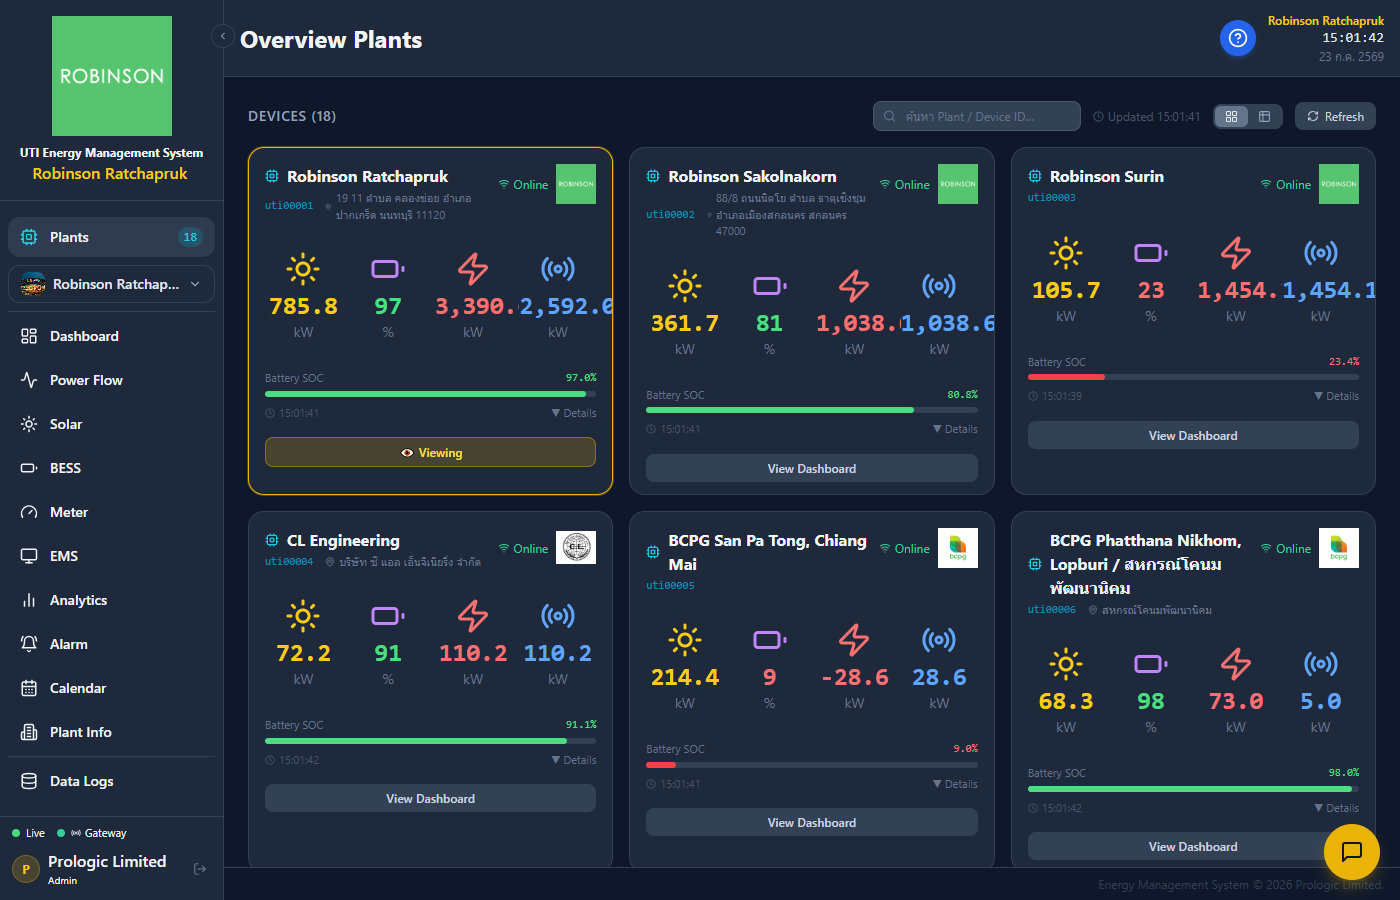This screenshot has height=900, width=1400.
Task: View Dashboard for BCPG San Pa Tong
Action: tap(812, 823)
